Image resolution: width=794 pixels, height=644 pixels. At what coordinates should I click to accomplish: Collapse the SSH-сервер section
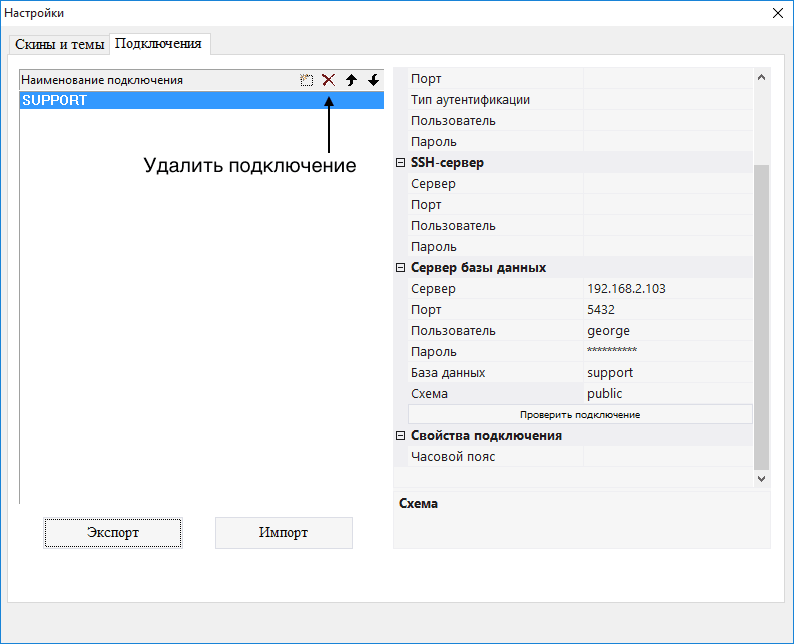click(x=401, y=163)
